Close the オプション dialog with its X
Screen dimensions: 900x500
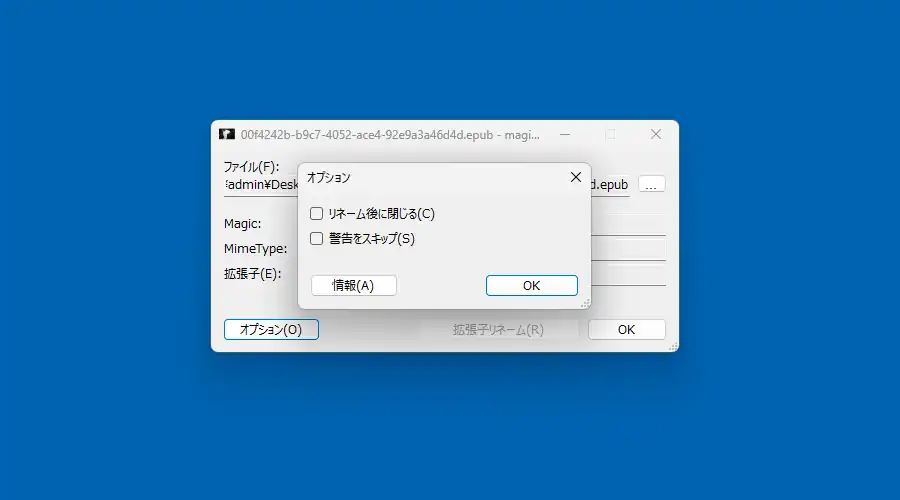(x=576, y=177)
